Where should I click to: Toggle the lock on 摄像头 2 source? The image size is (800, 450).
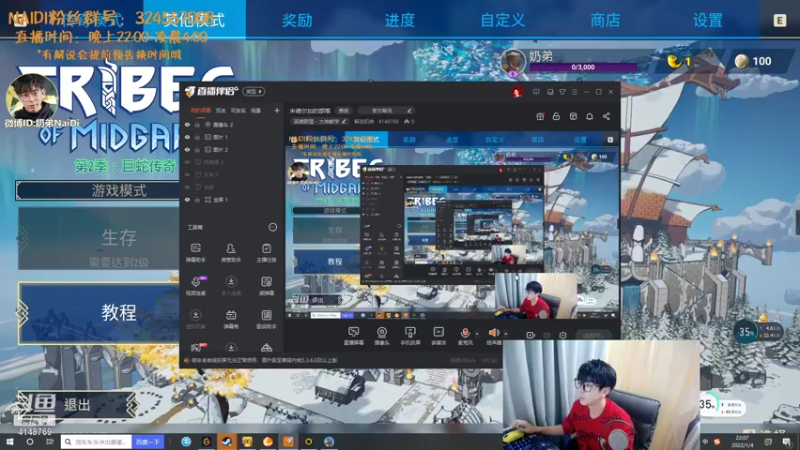[197, 124]
